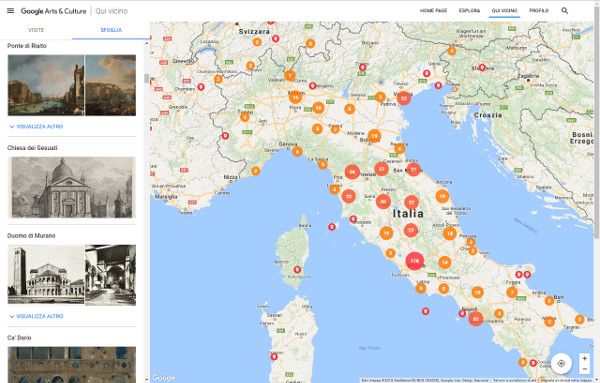
Task: Click the sidebar scrollbar down arrow
Action: pyautogui.click(x=147, y=380)
